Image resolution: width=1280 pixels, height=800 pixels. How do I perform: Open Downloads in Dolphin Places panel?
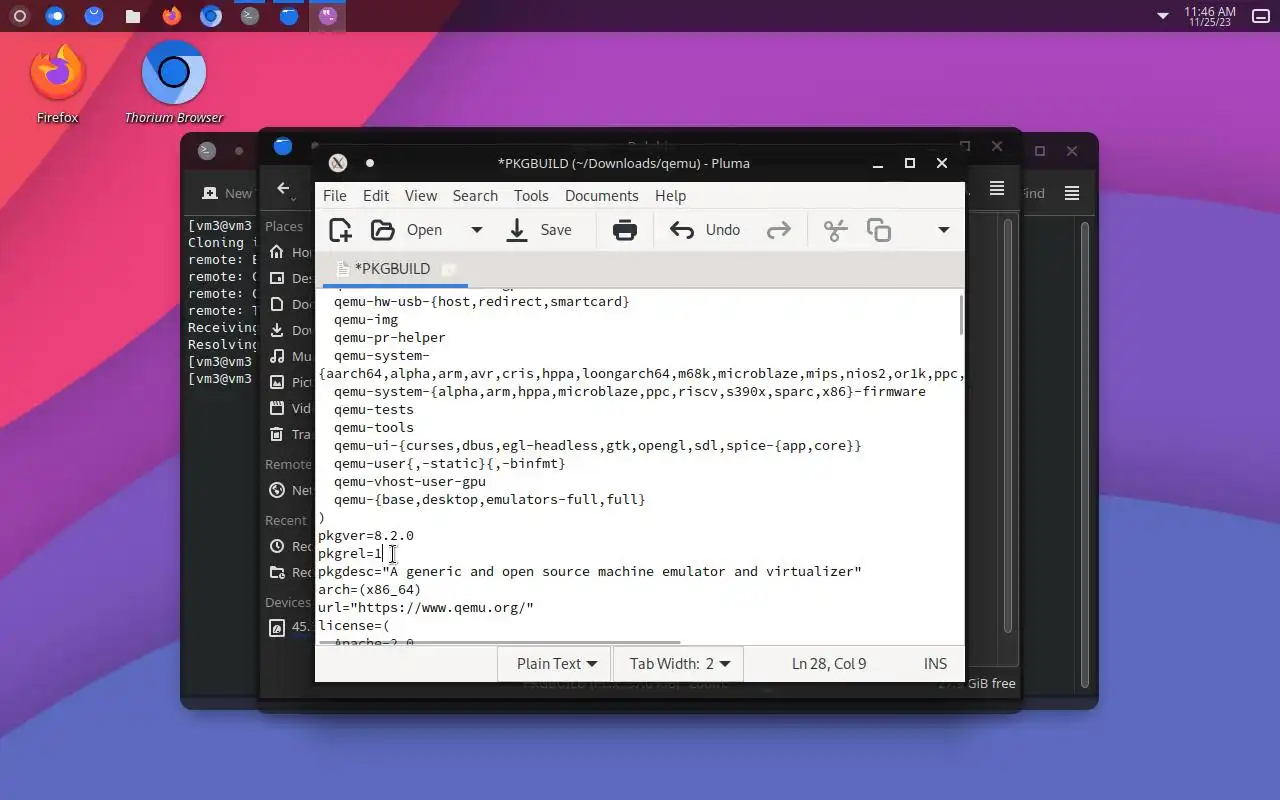(x=289, y=330)
